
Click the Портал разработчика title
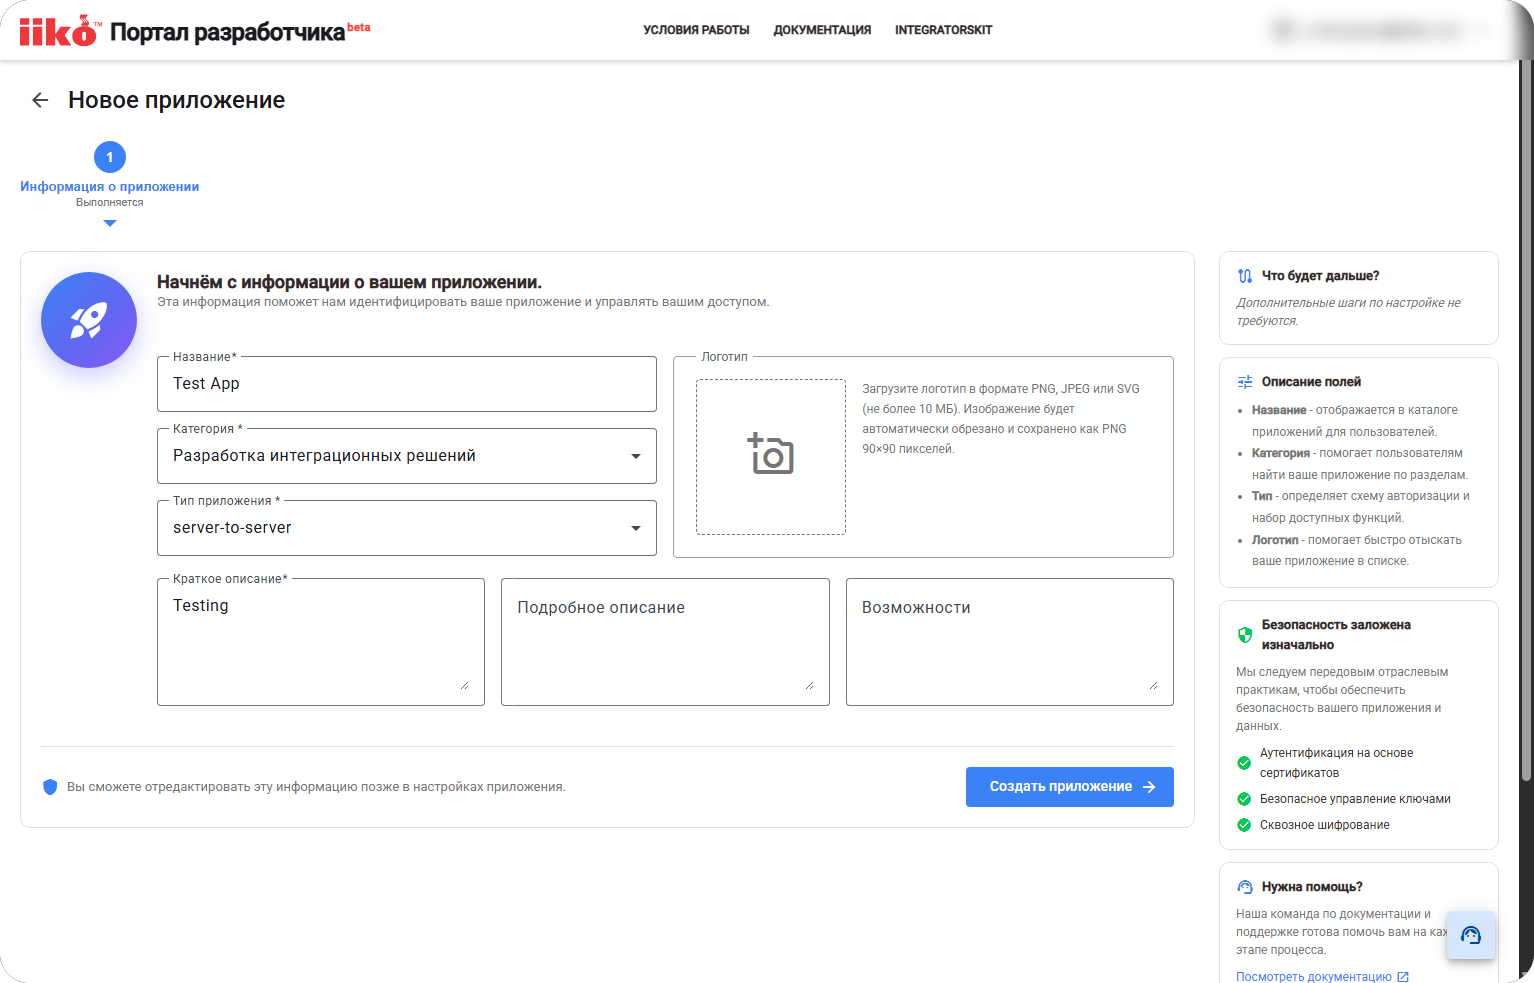228,32
